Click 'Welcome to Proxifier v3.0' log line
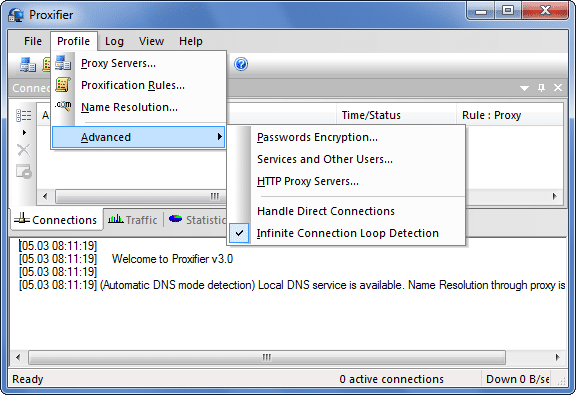The width and height of the screenshot is (576, 395). (172, 259)
